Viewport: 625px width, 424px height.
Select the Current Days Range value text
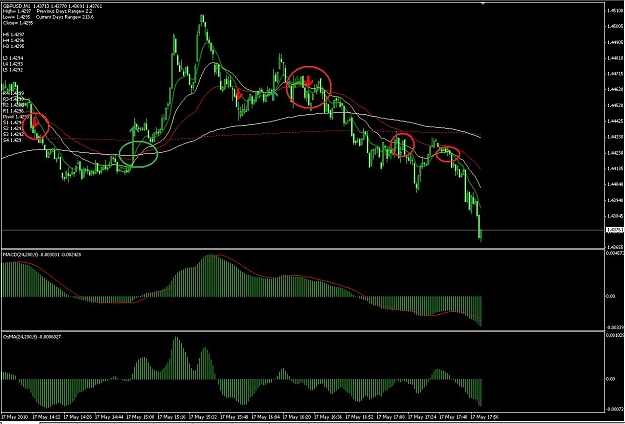click(65, 18)
